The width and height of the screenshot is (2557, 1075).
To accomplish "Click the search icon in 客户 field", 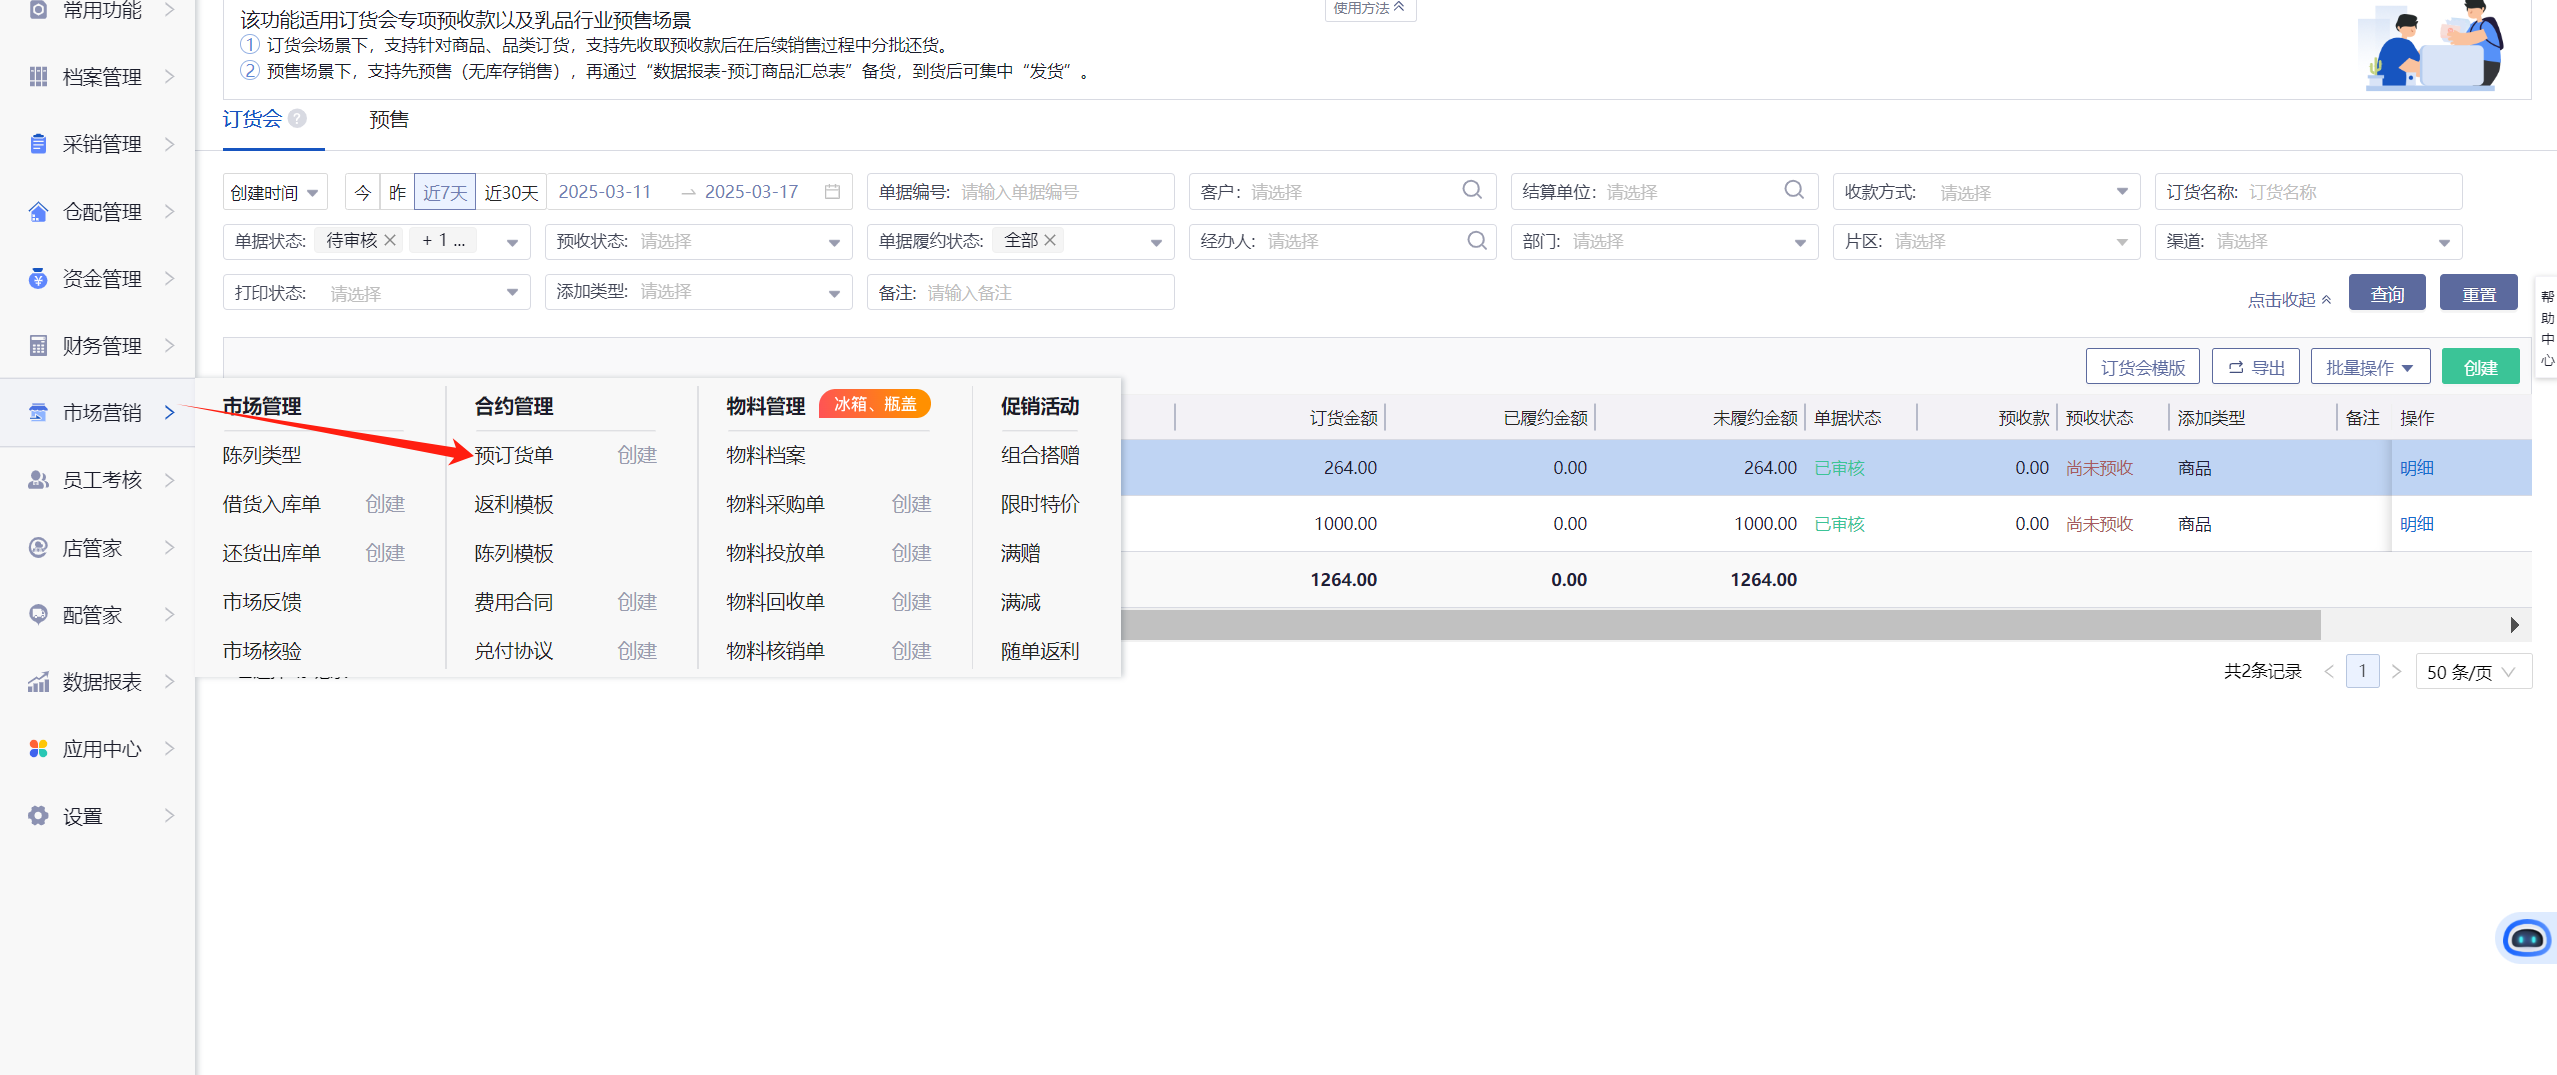I will [1471, 190].
